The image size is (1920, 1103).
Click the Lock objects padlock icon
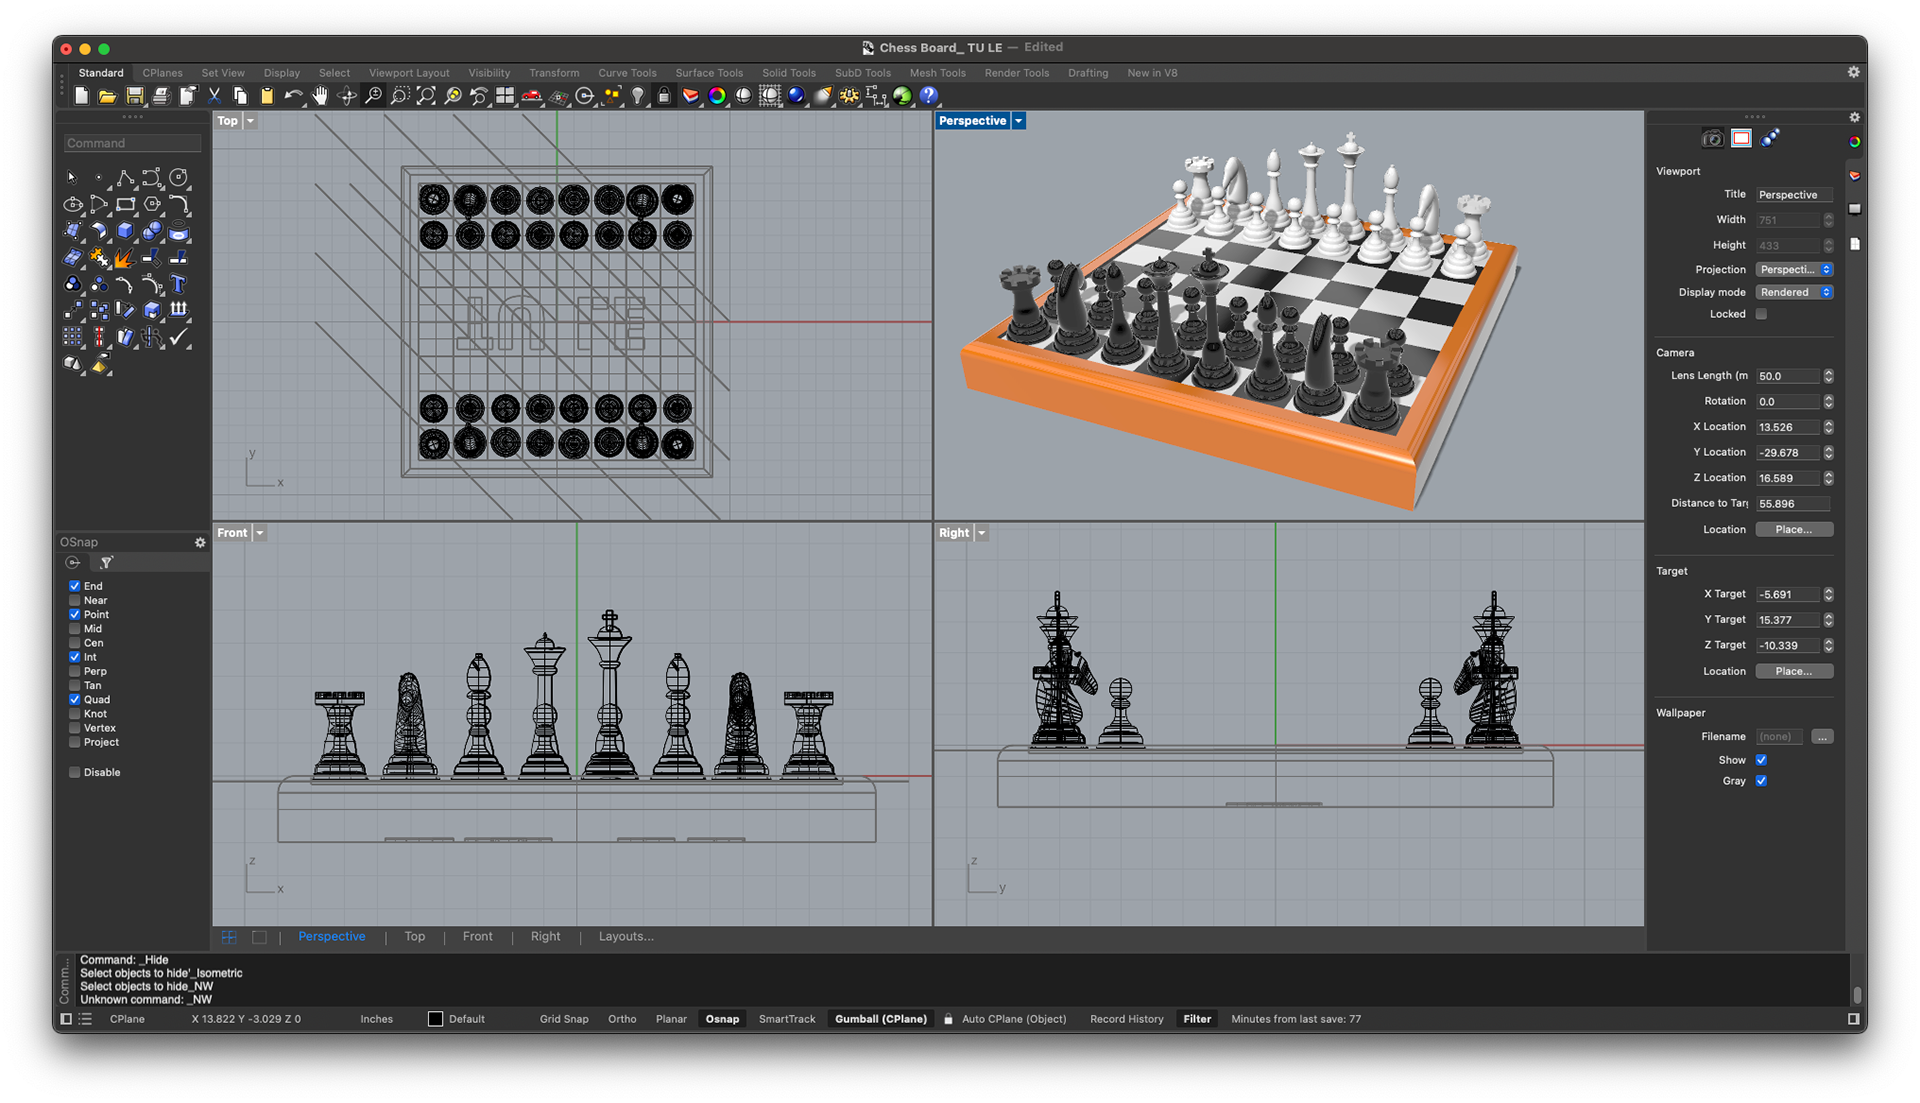tap(664, 96)
